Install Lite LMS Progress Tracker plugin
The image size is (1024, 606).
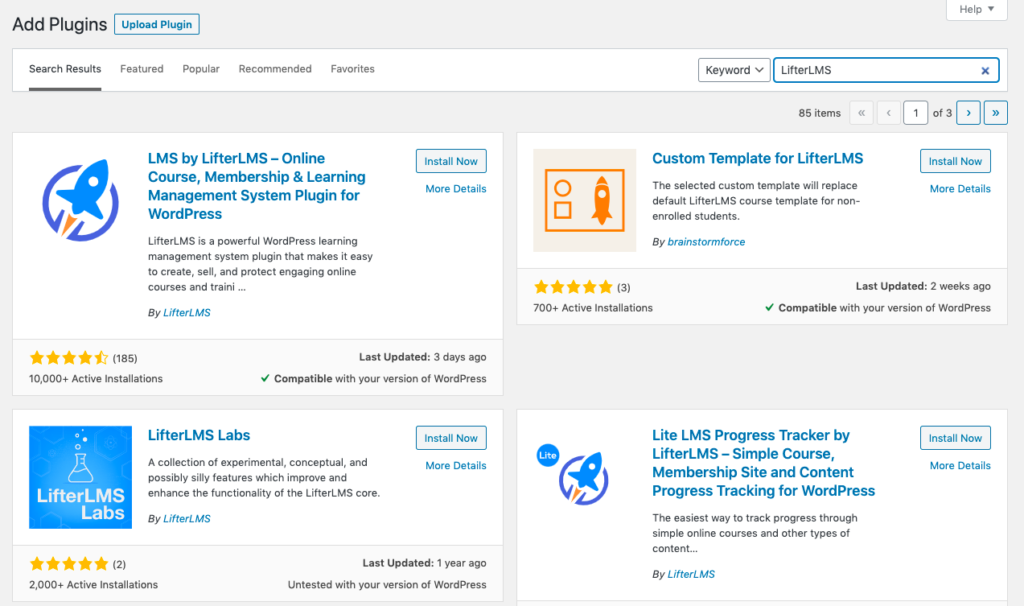(x=955, y=438)
